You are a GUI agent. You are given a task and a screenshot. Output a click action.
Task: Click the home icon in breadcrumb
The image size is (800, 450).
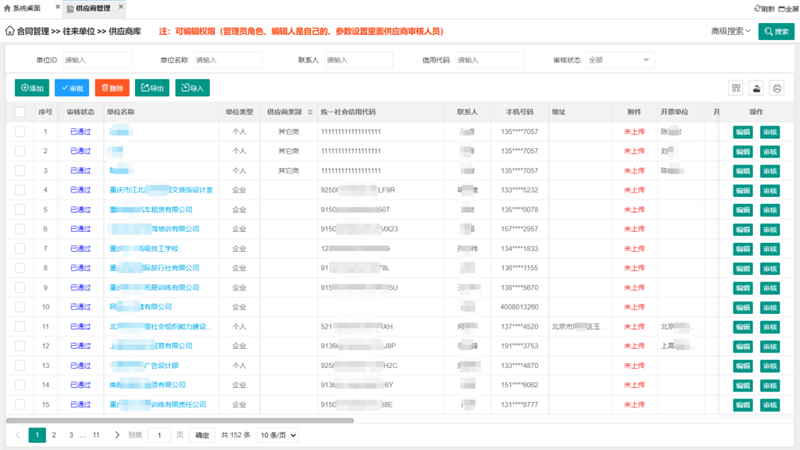point(10,31)
